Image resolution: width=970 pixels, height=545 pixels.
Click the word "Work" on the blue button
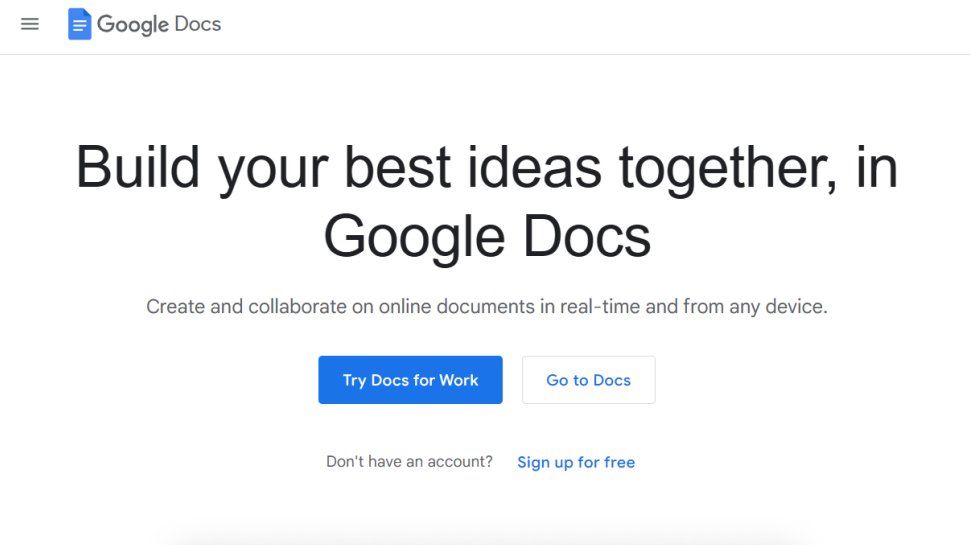tap(459, 380)
